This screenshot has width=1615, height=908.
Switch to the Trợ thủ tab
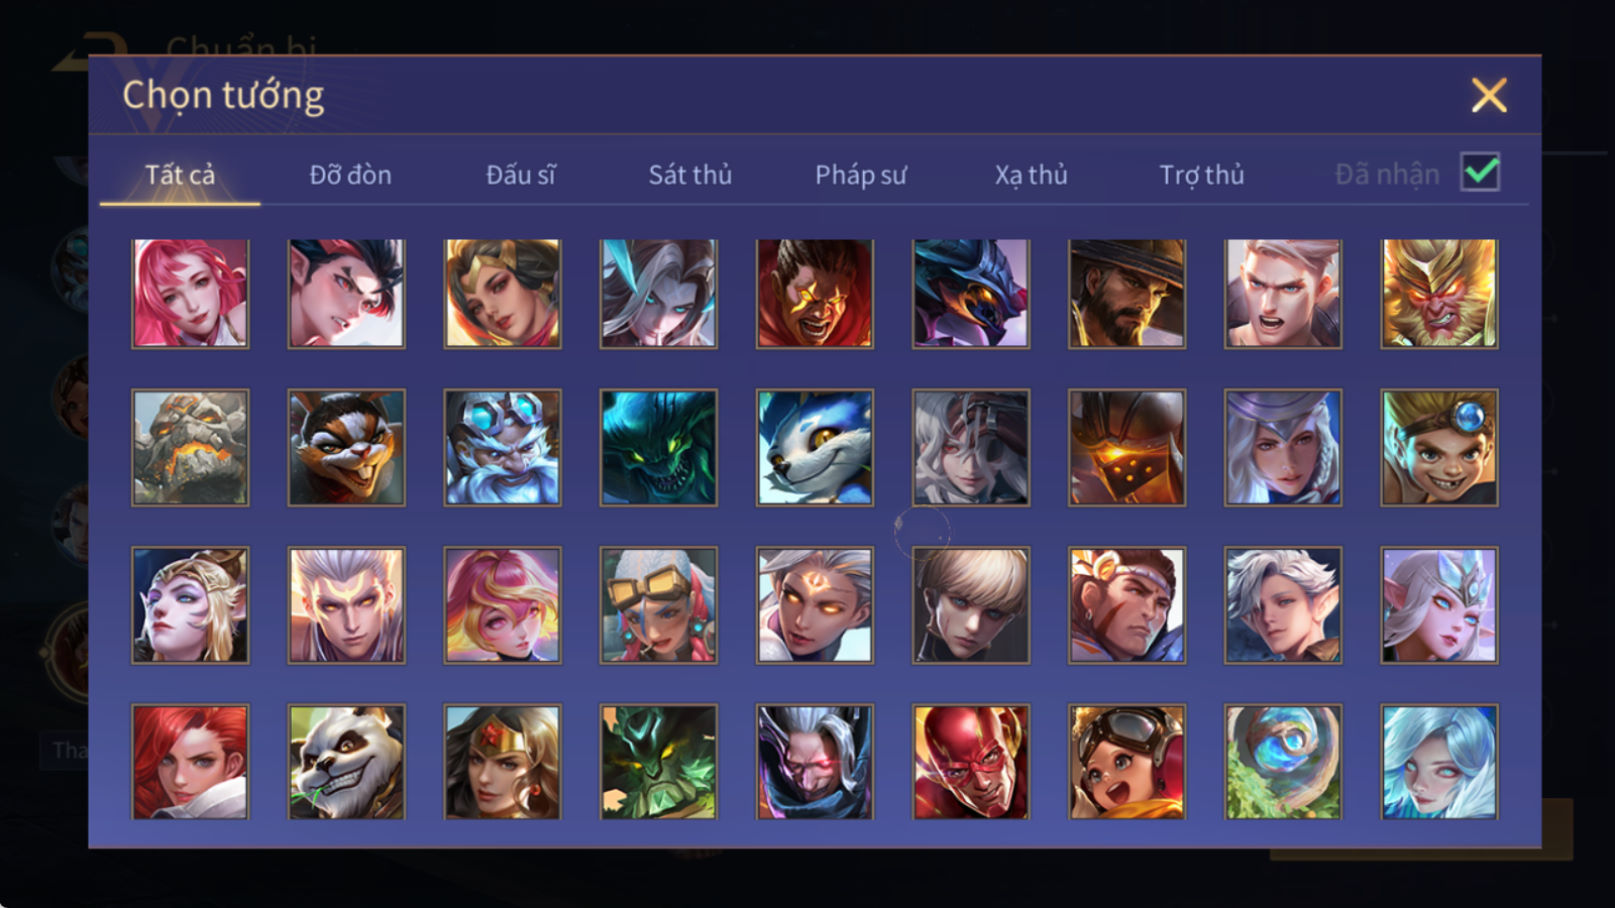click(1201, 175)
